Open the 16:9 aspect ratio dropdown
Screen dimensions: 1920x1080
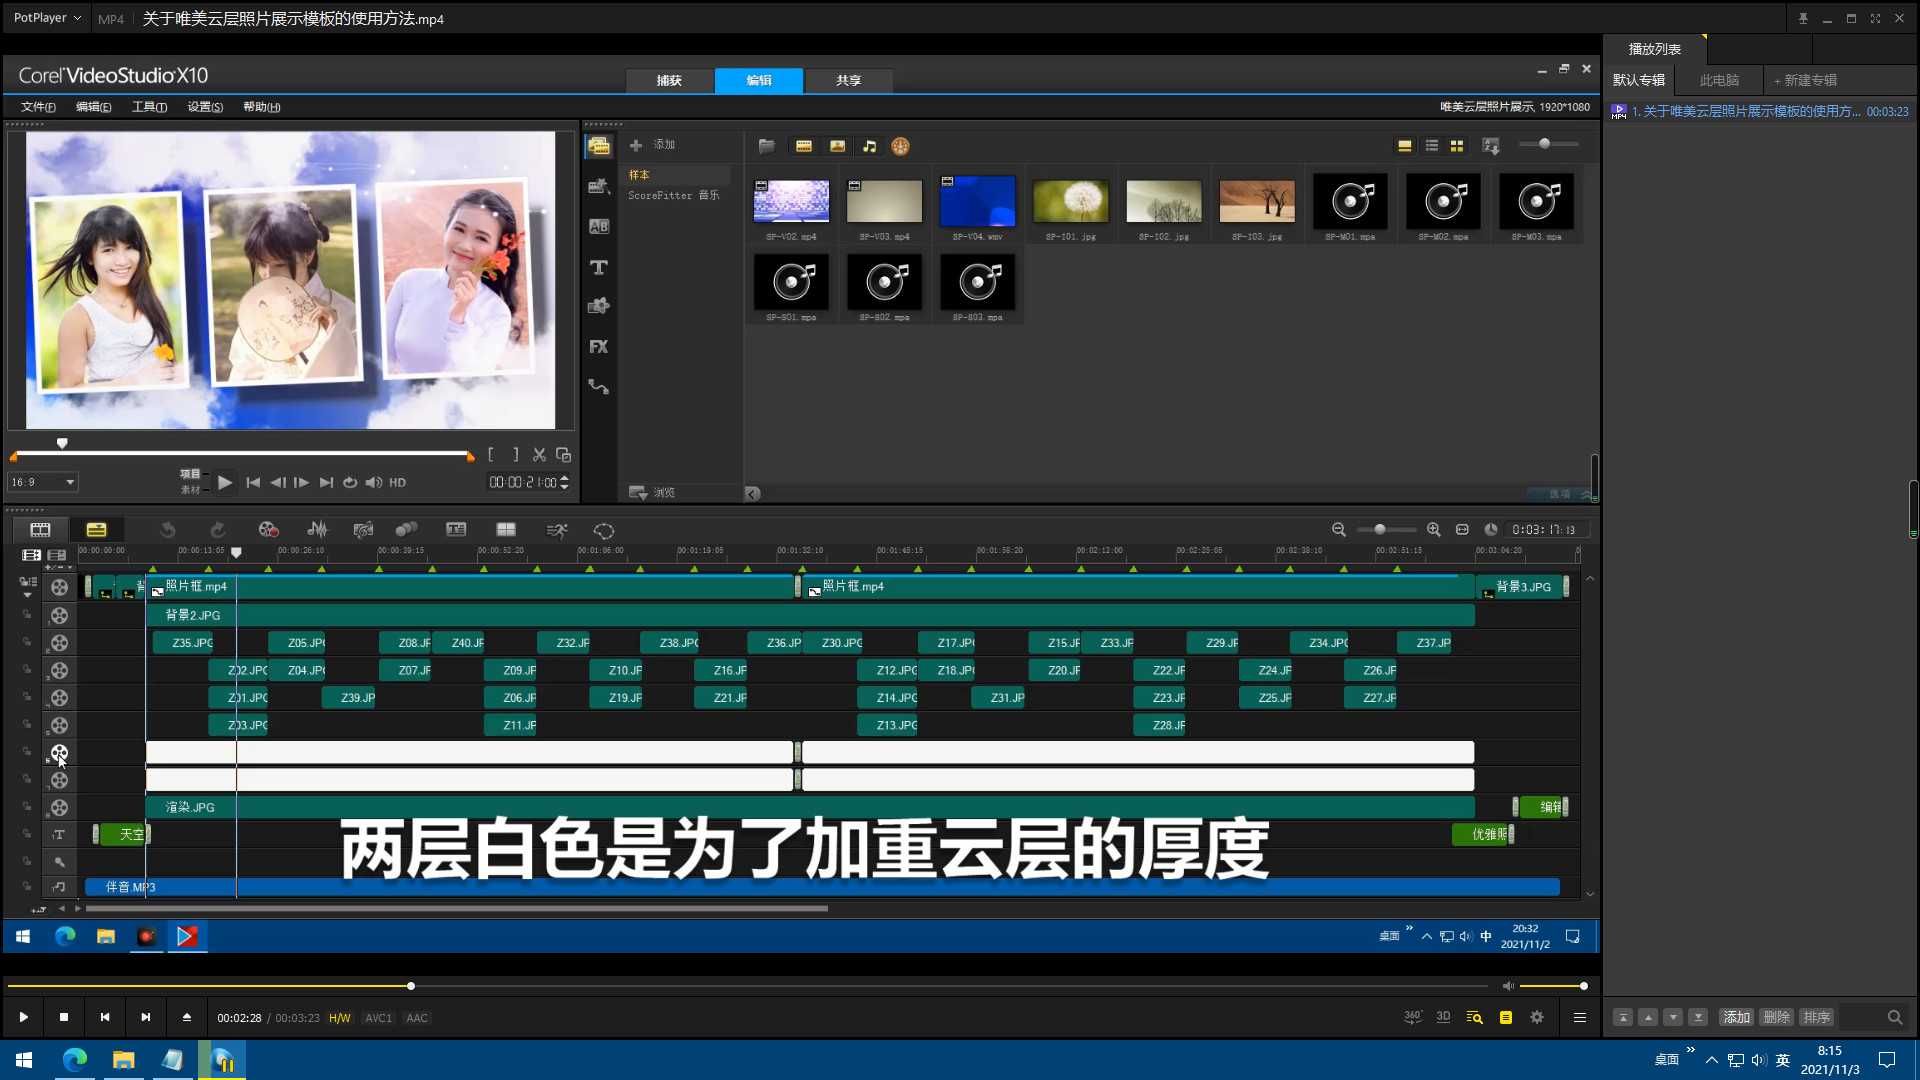(x=43, y=482)
